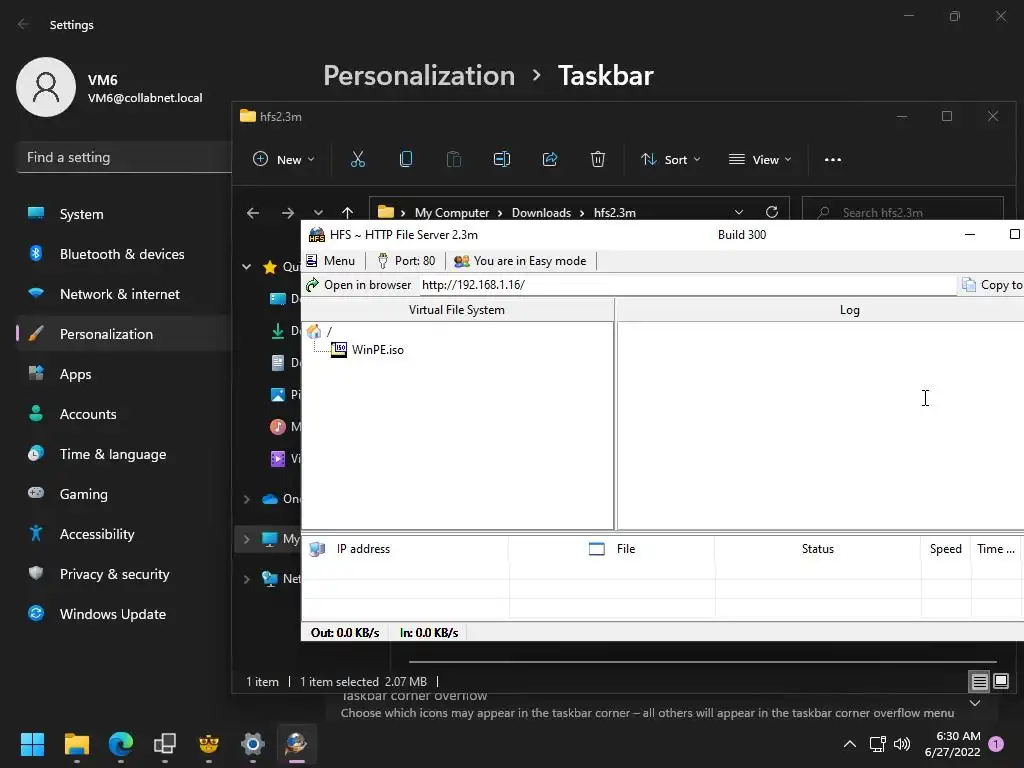Switch from Easy mode in HFS toolbar

point(520,261)
